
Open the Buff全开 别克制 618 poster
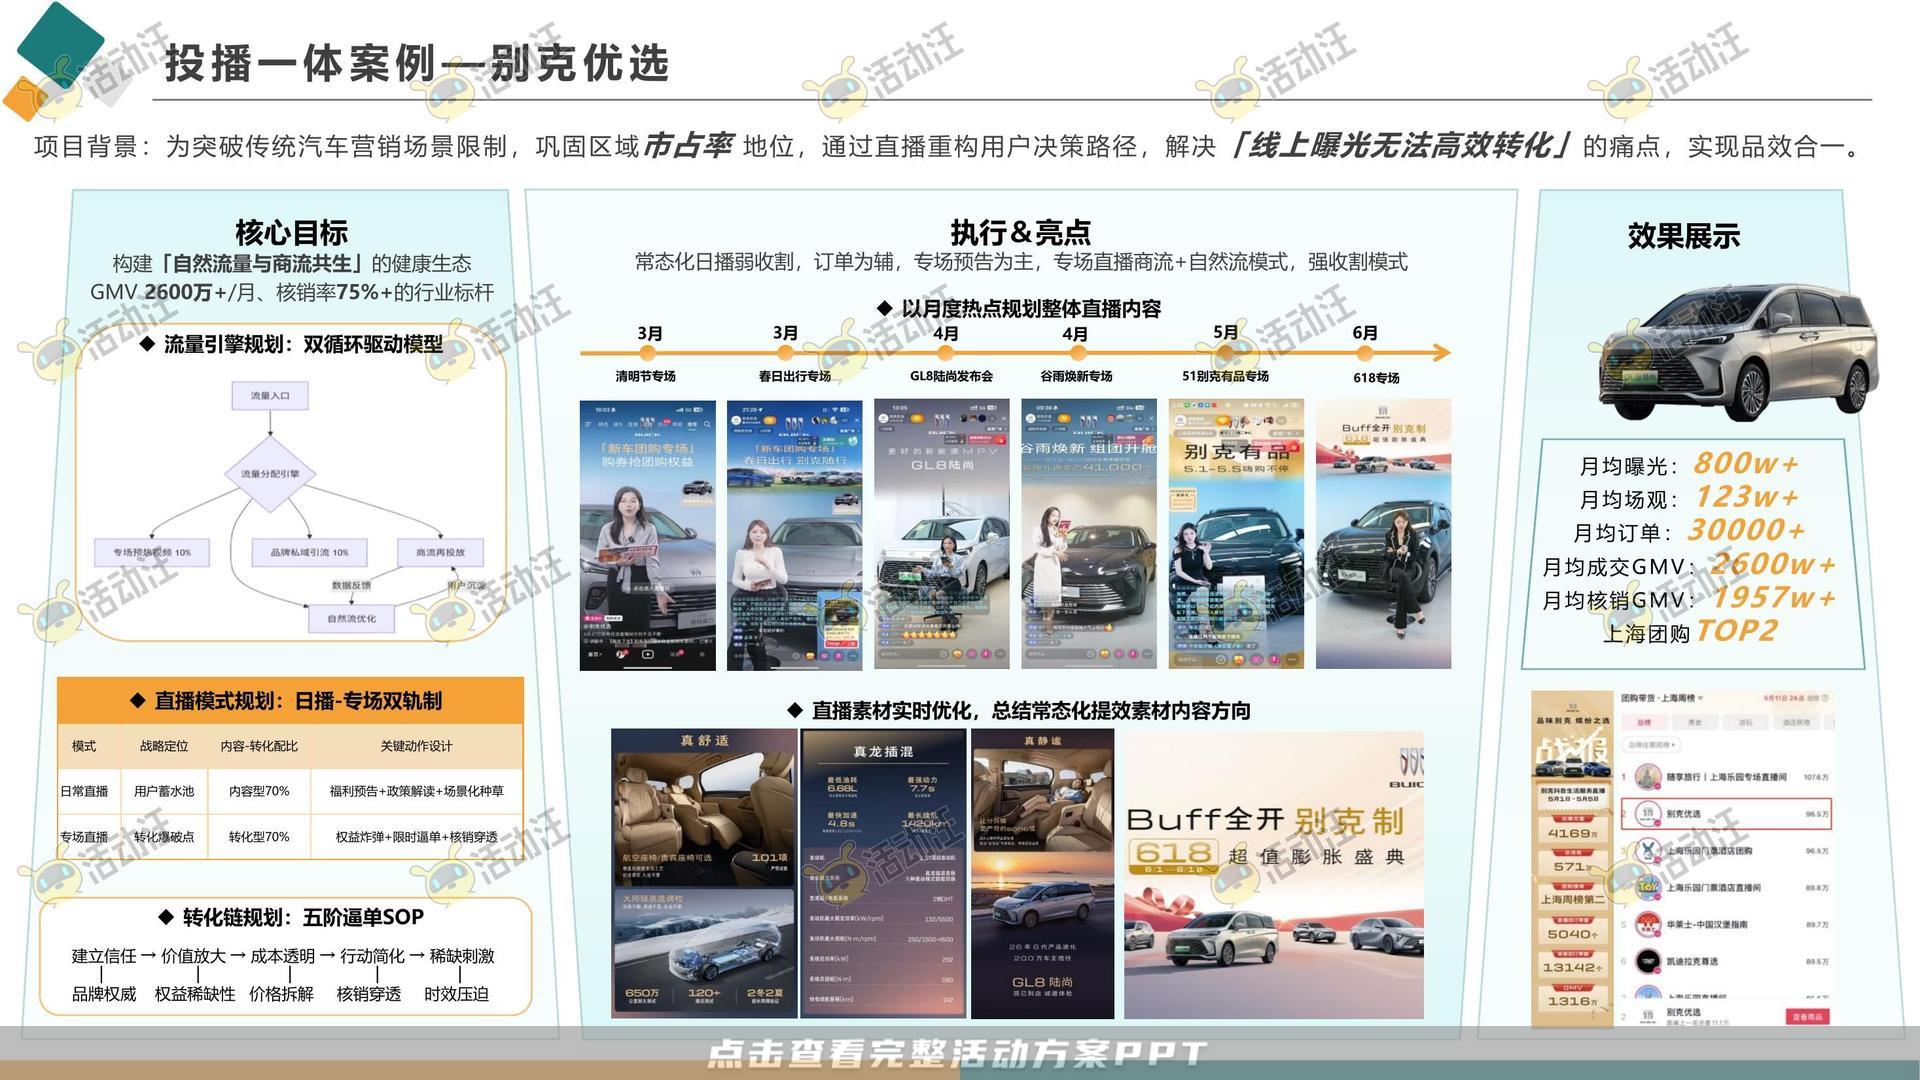(1273, 874)
